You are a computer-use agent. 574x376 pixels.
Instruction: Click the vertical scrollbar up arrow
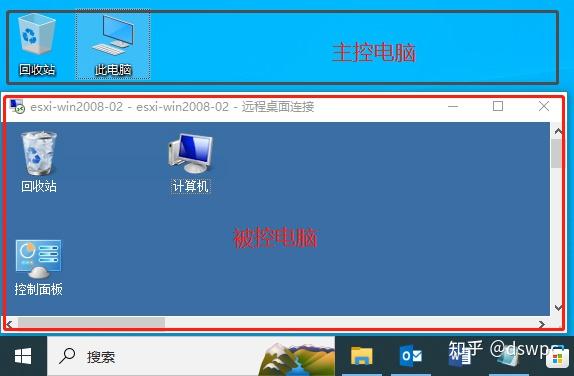click(558, 131)
